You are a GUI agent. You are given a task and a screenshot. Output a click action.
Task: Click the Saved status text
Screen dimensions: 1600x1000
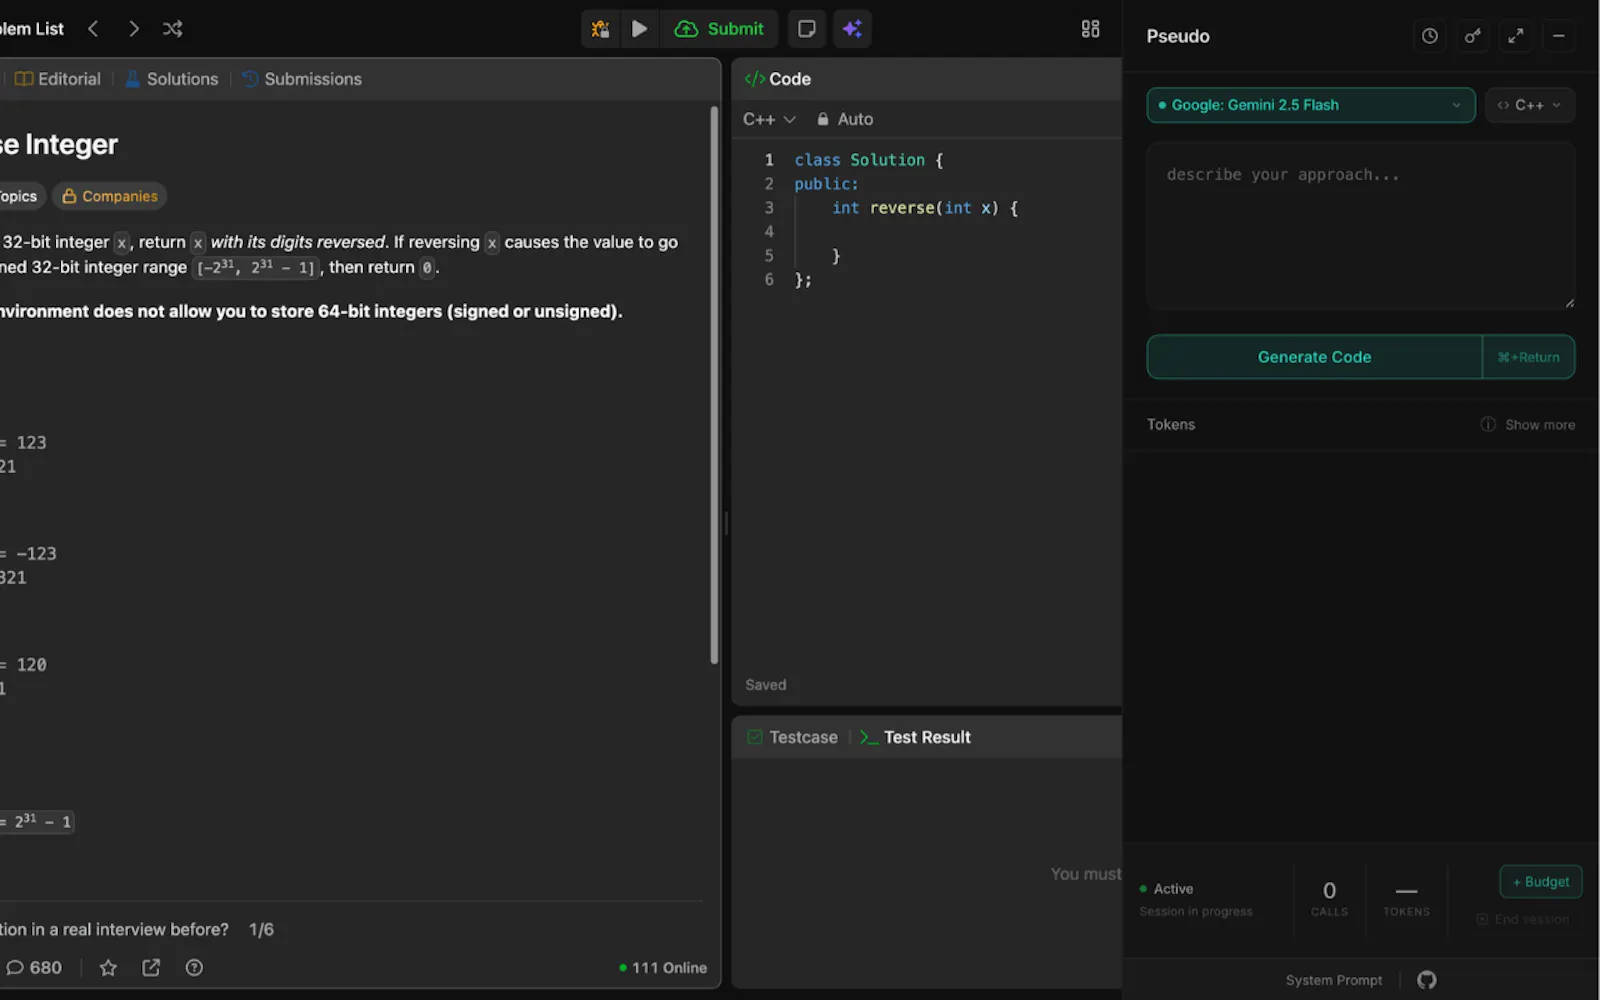point(766,685)
